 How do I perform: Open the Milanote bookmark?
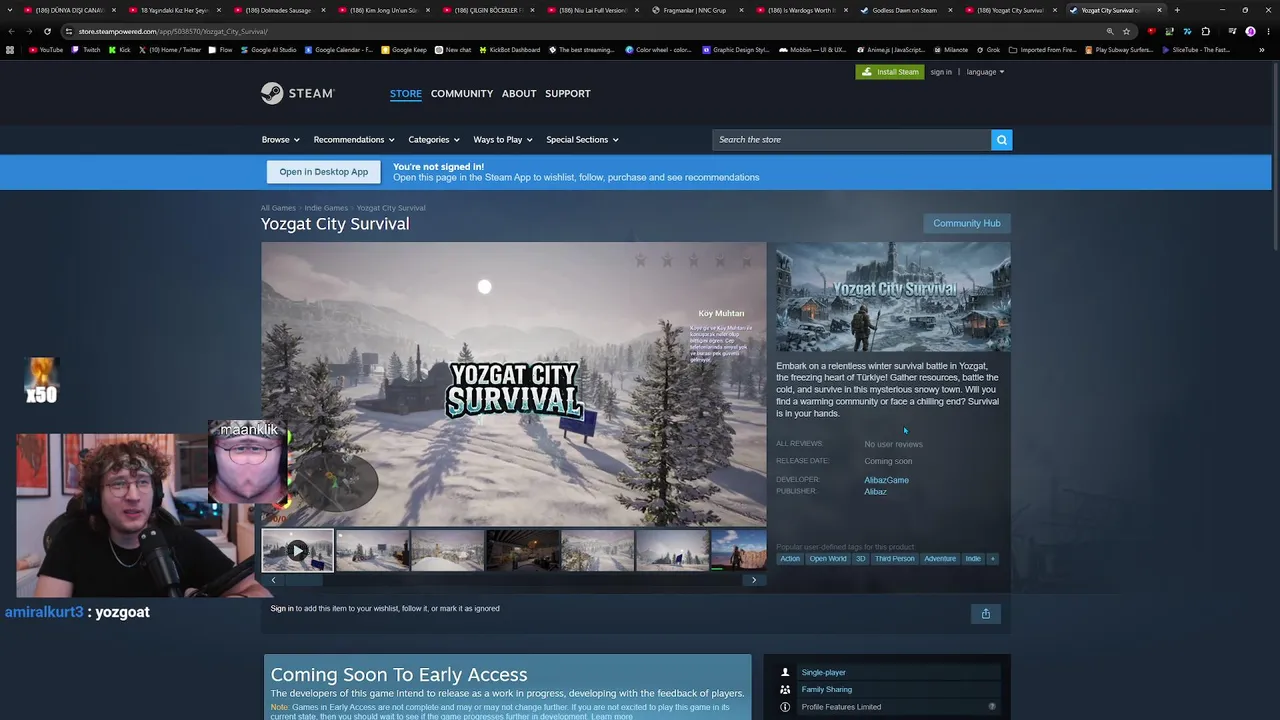coord(950,50)
